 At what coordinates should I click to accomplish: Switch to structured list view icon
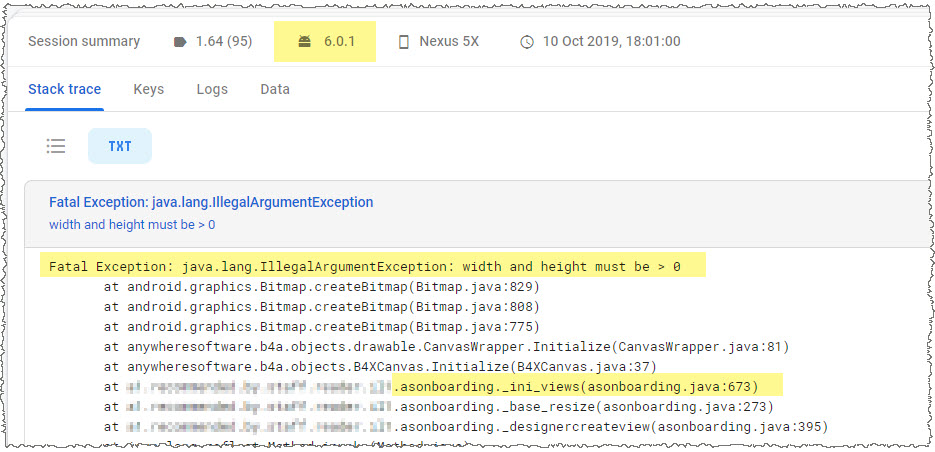pyautogui.click(x=56, y=146)
